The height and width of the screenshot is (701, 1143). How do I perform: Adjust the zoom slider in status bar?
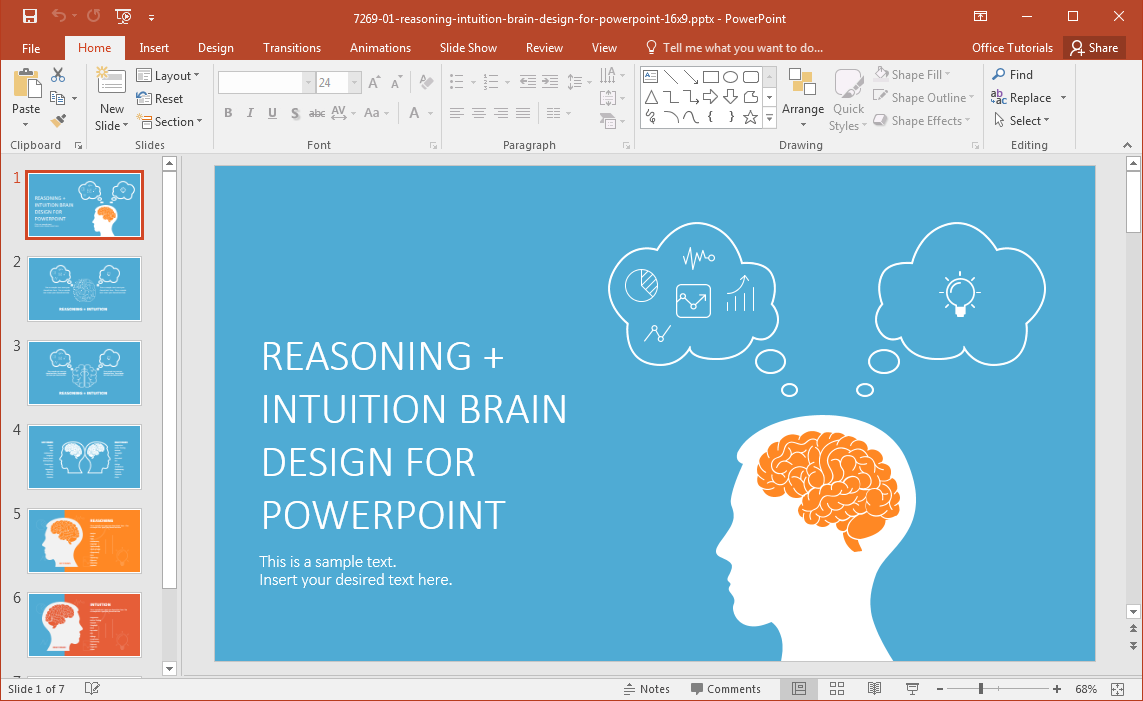pyautogui.click(x=981, y=689)
